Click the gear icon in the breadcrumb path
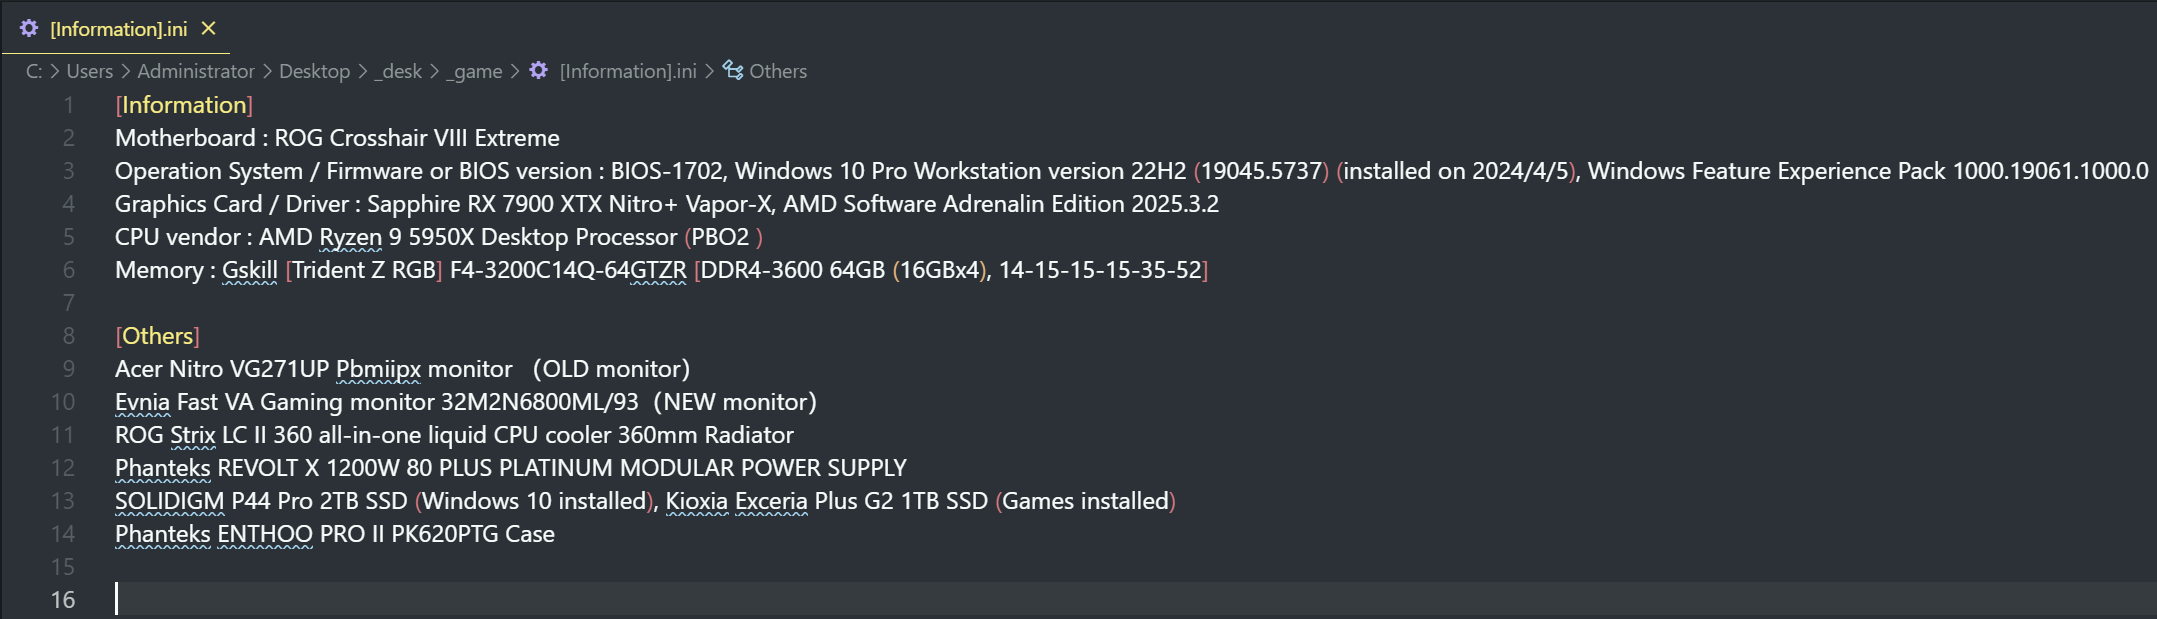 coord(538,70)
